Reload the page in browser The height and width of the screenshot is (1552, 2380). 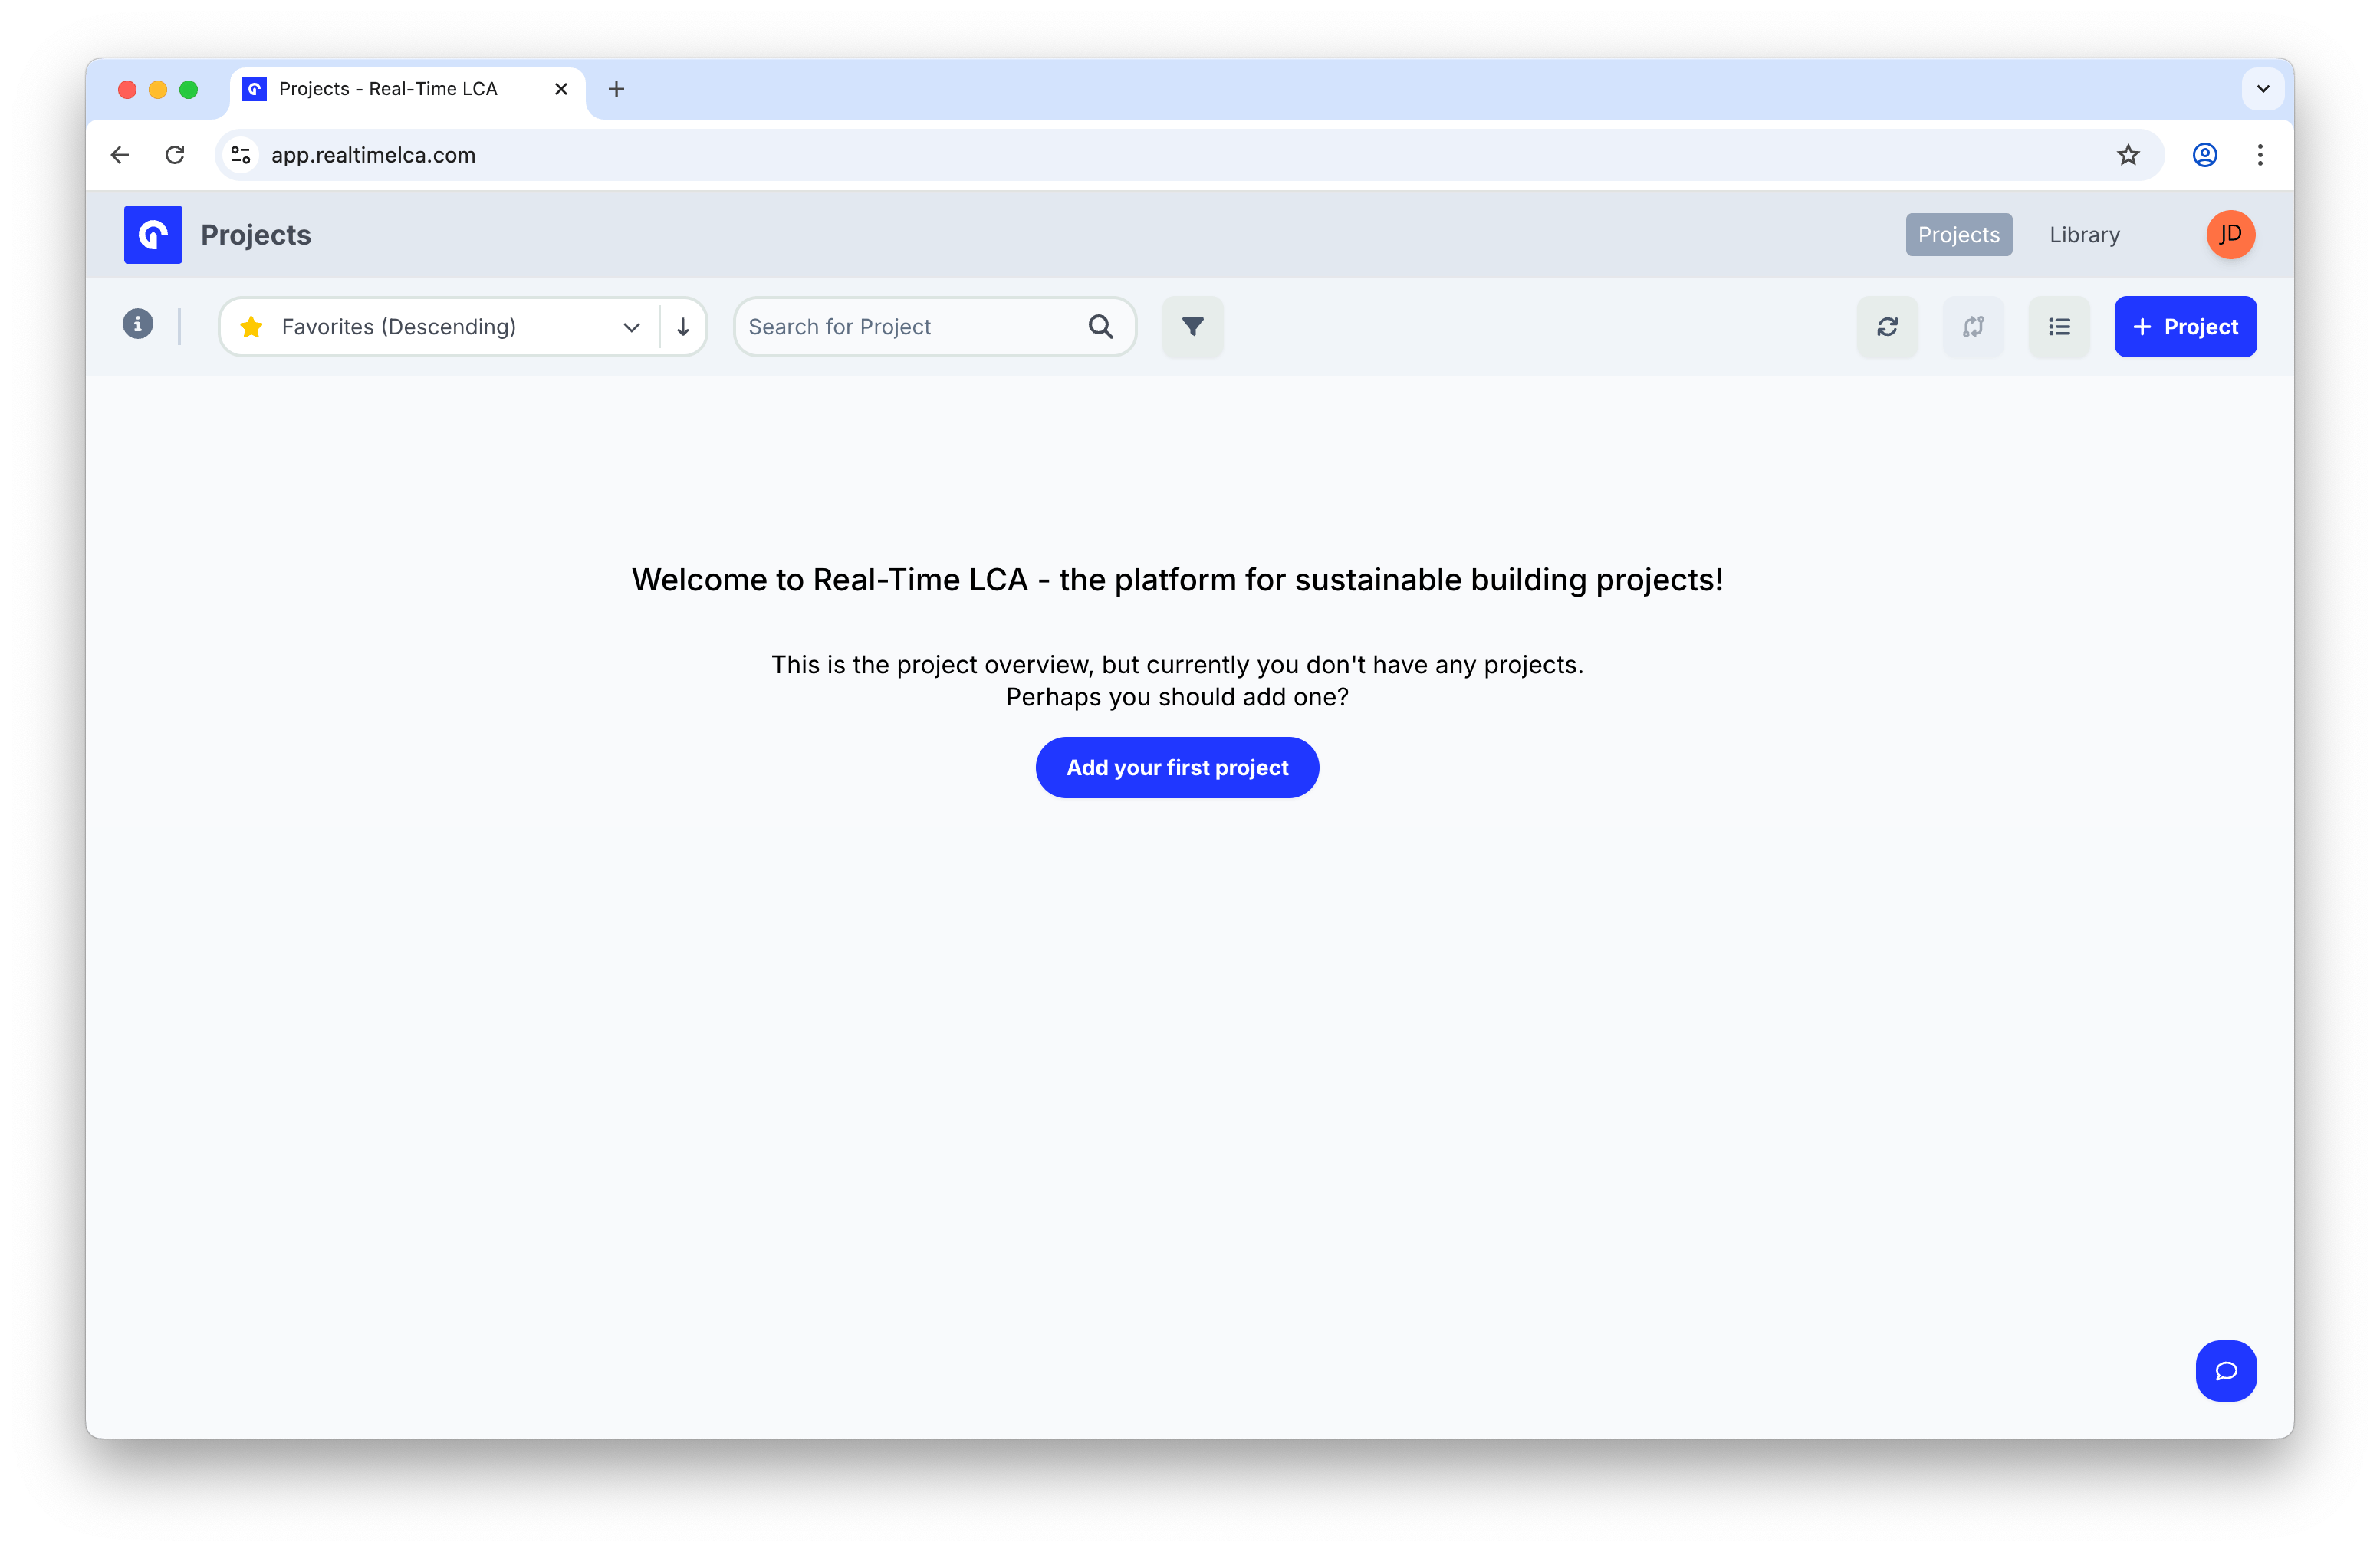pos(175,154)
